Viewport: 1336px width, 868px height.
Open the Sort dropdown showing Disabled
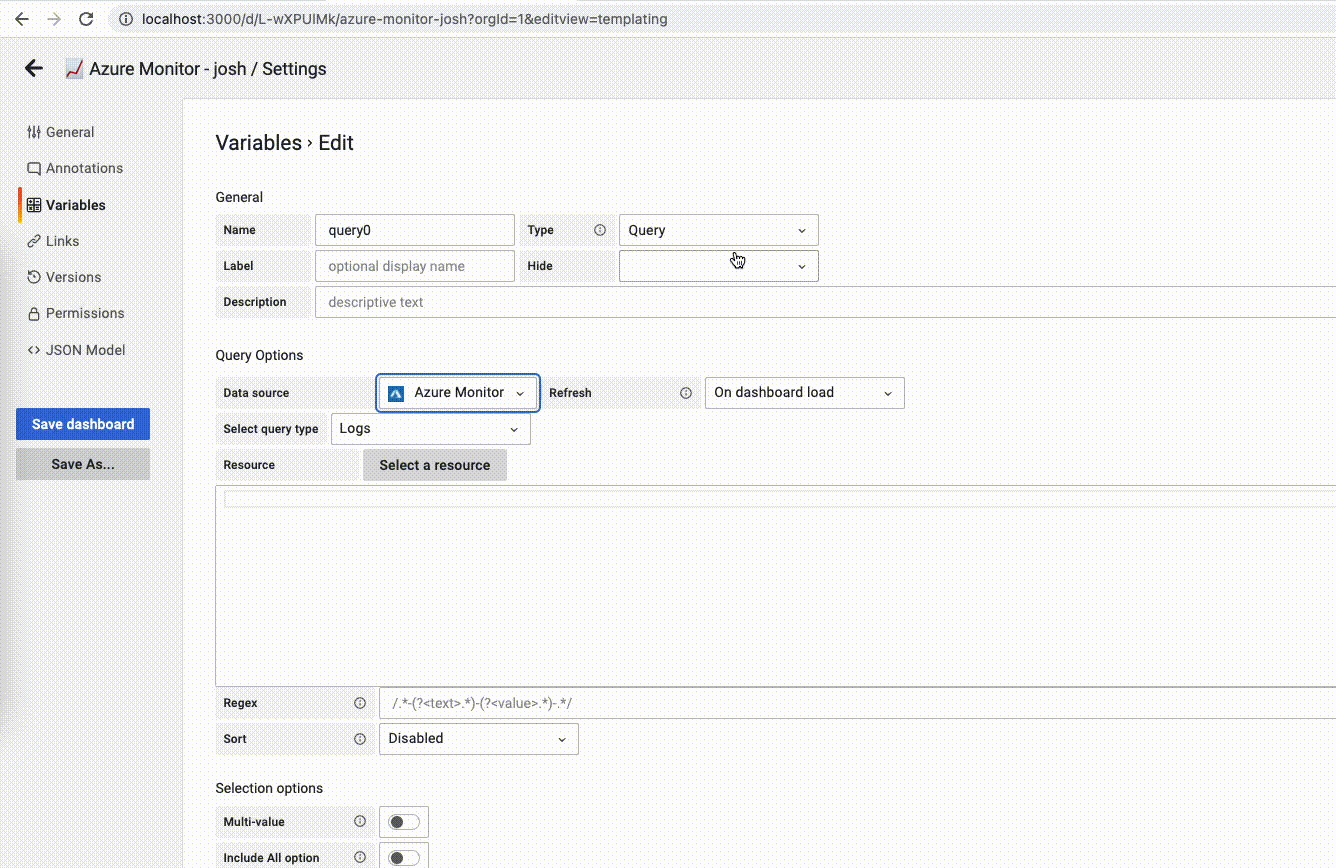(x=478, y=738)
